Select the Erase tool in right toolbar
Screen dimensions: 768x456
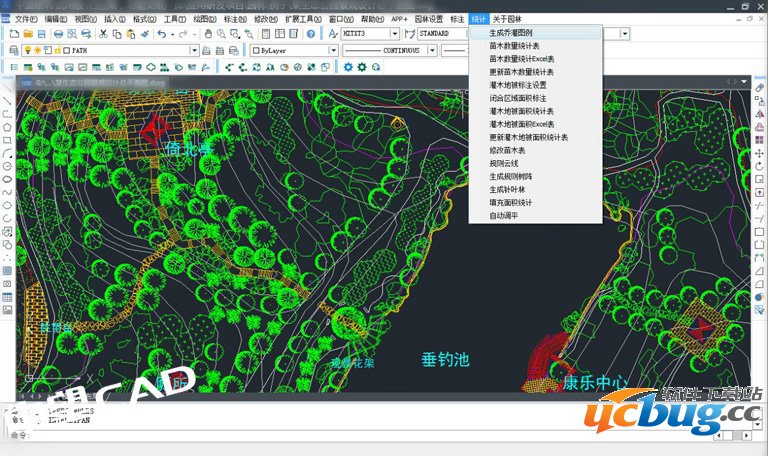pos(760,89)
